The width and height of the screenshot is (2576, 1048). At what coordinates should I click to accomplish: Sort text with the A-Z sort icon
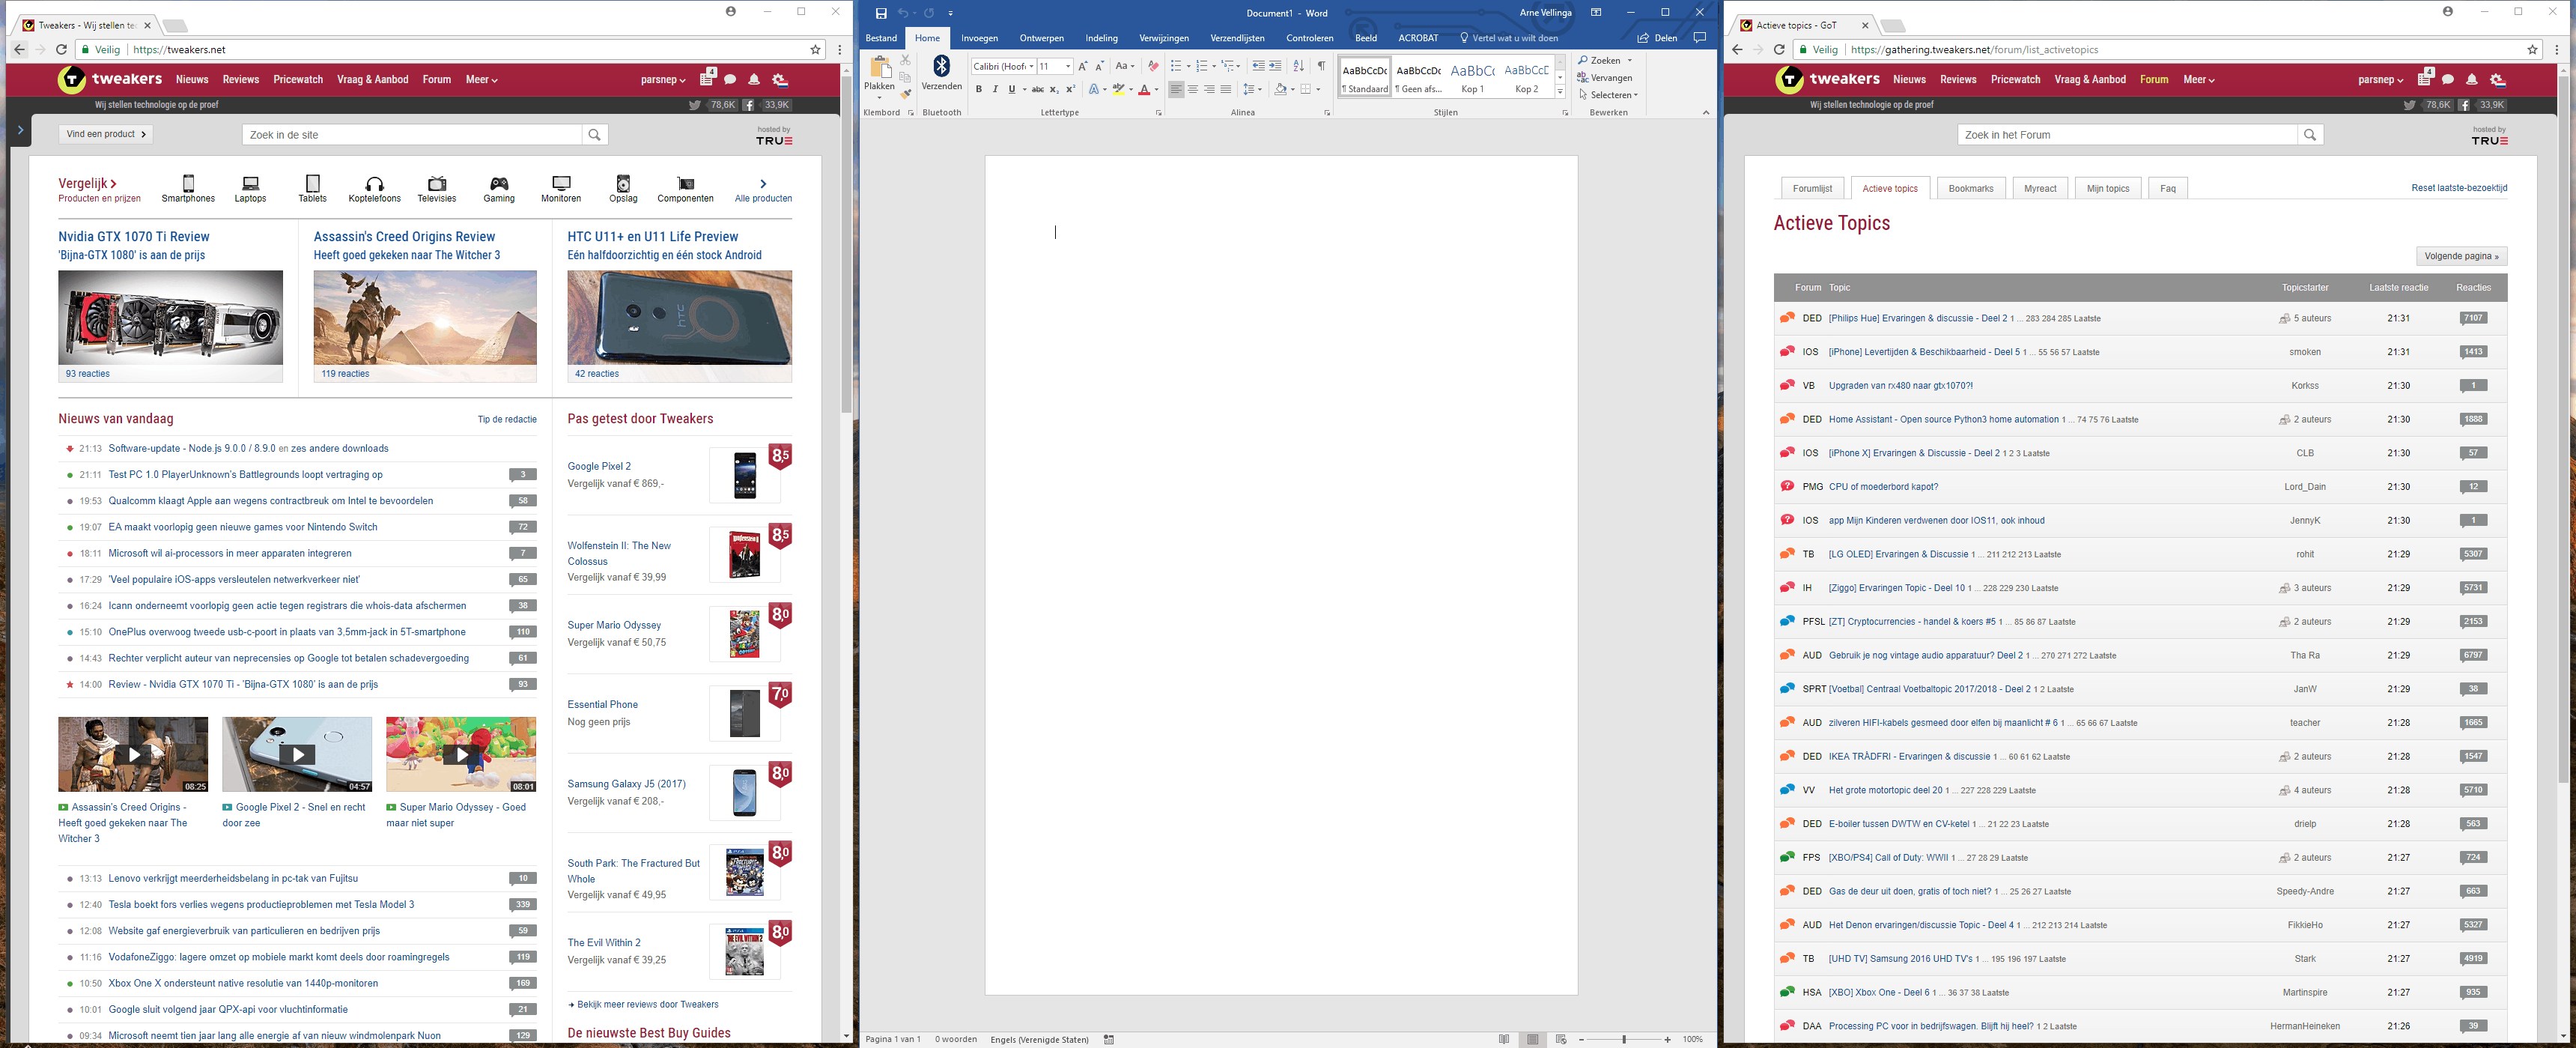[1299, 66]
